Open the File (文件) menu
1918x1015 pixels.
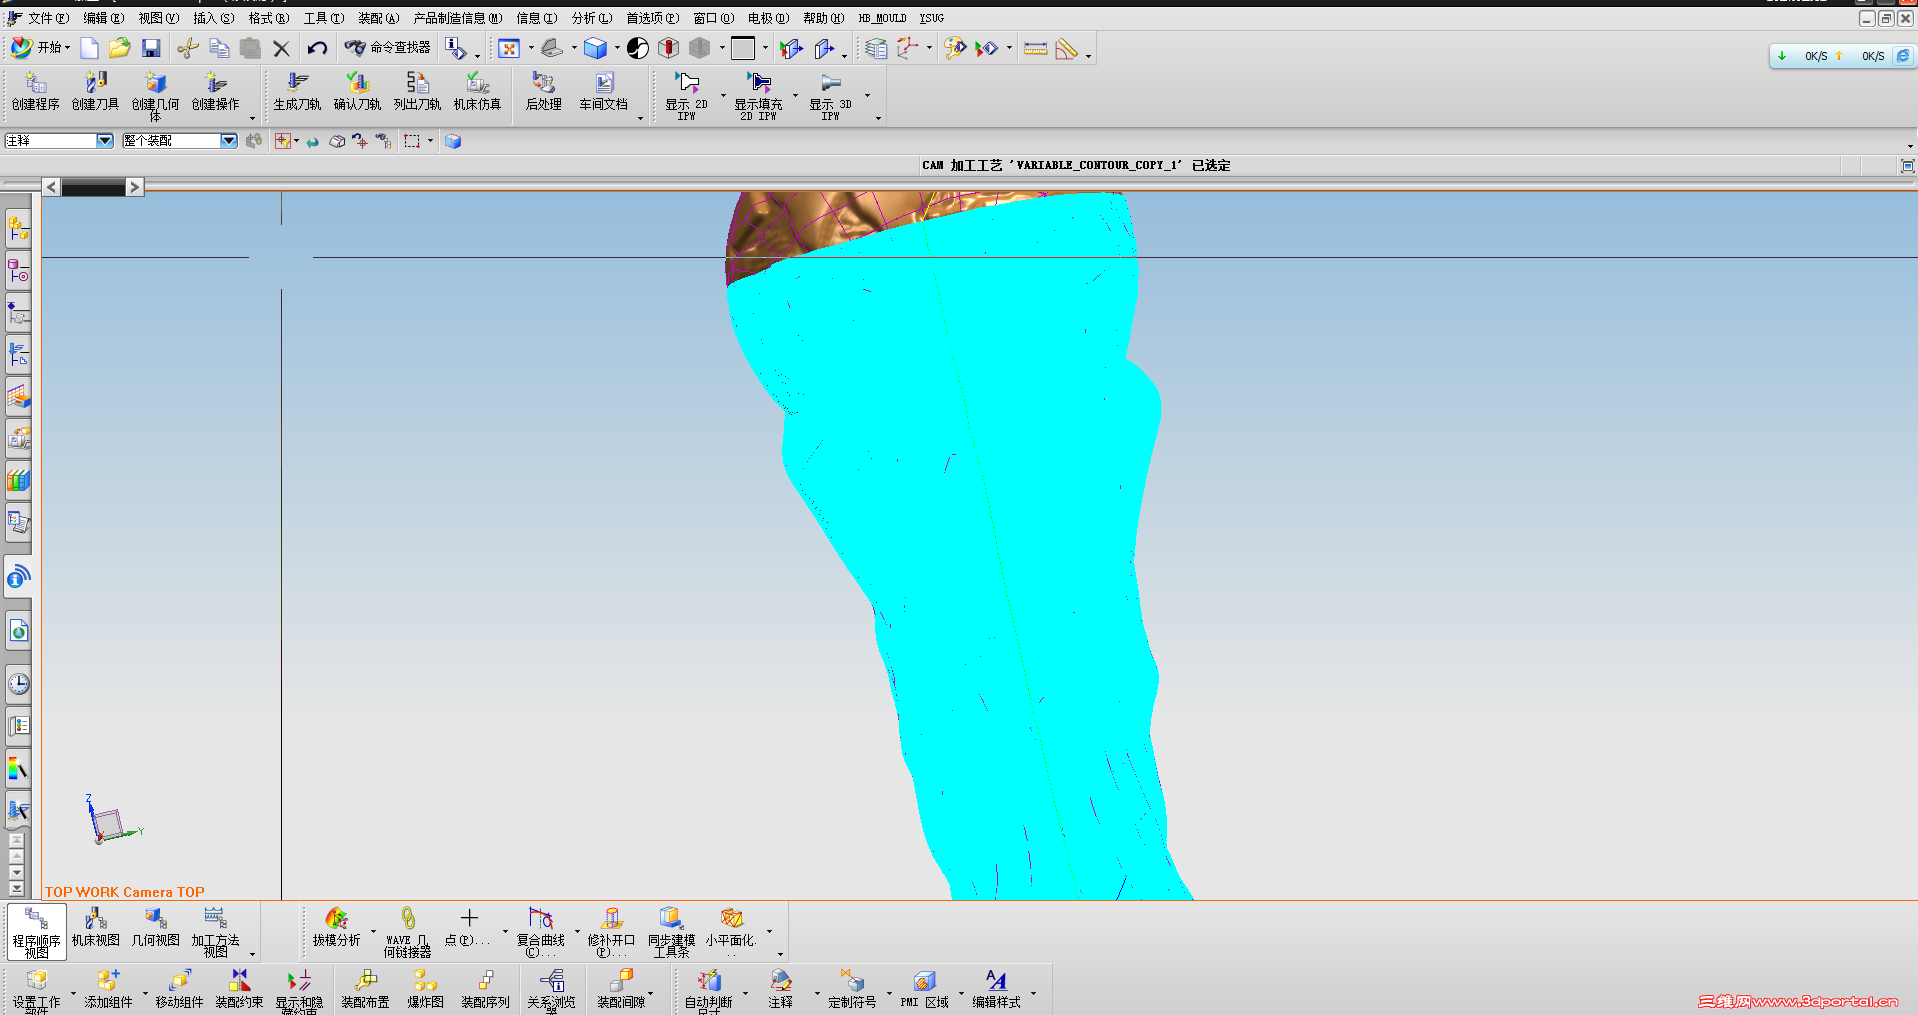48,18
